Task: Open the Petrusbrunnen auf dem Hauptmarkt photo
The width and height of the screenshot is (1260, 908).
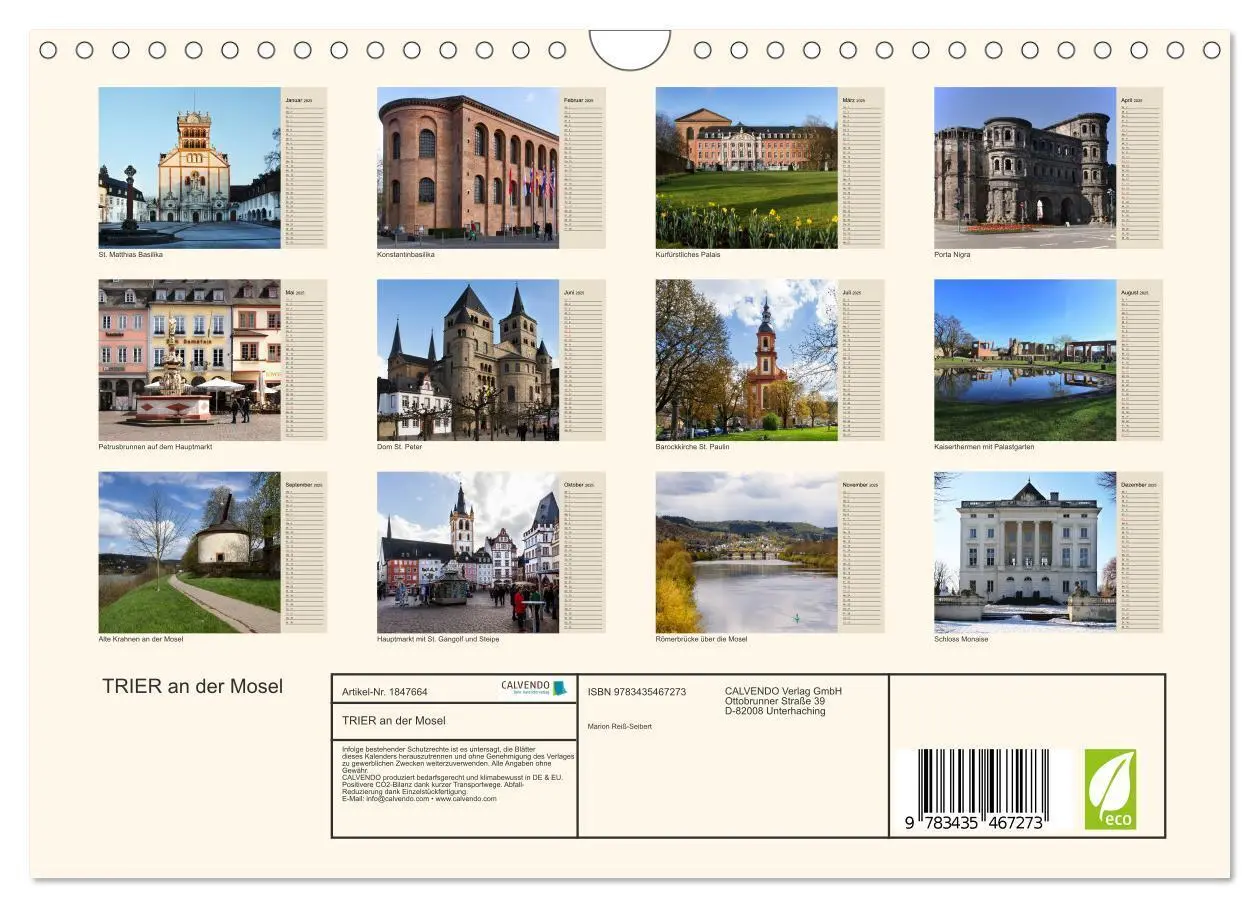Action: 189,360
